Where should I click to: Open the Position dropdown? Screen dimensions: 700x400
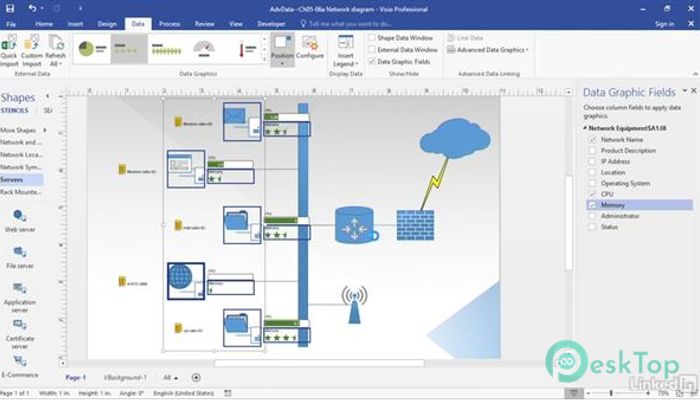click(x=282, y=49)
